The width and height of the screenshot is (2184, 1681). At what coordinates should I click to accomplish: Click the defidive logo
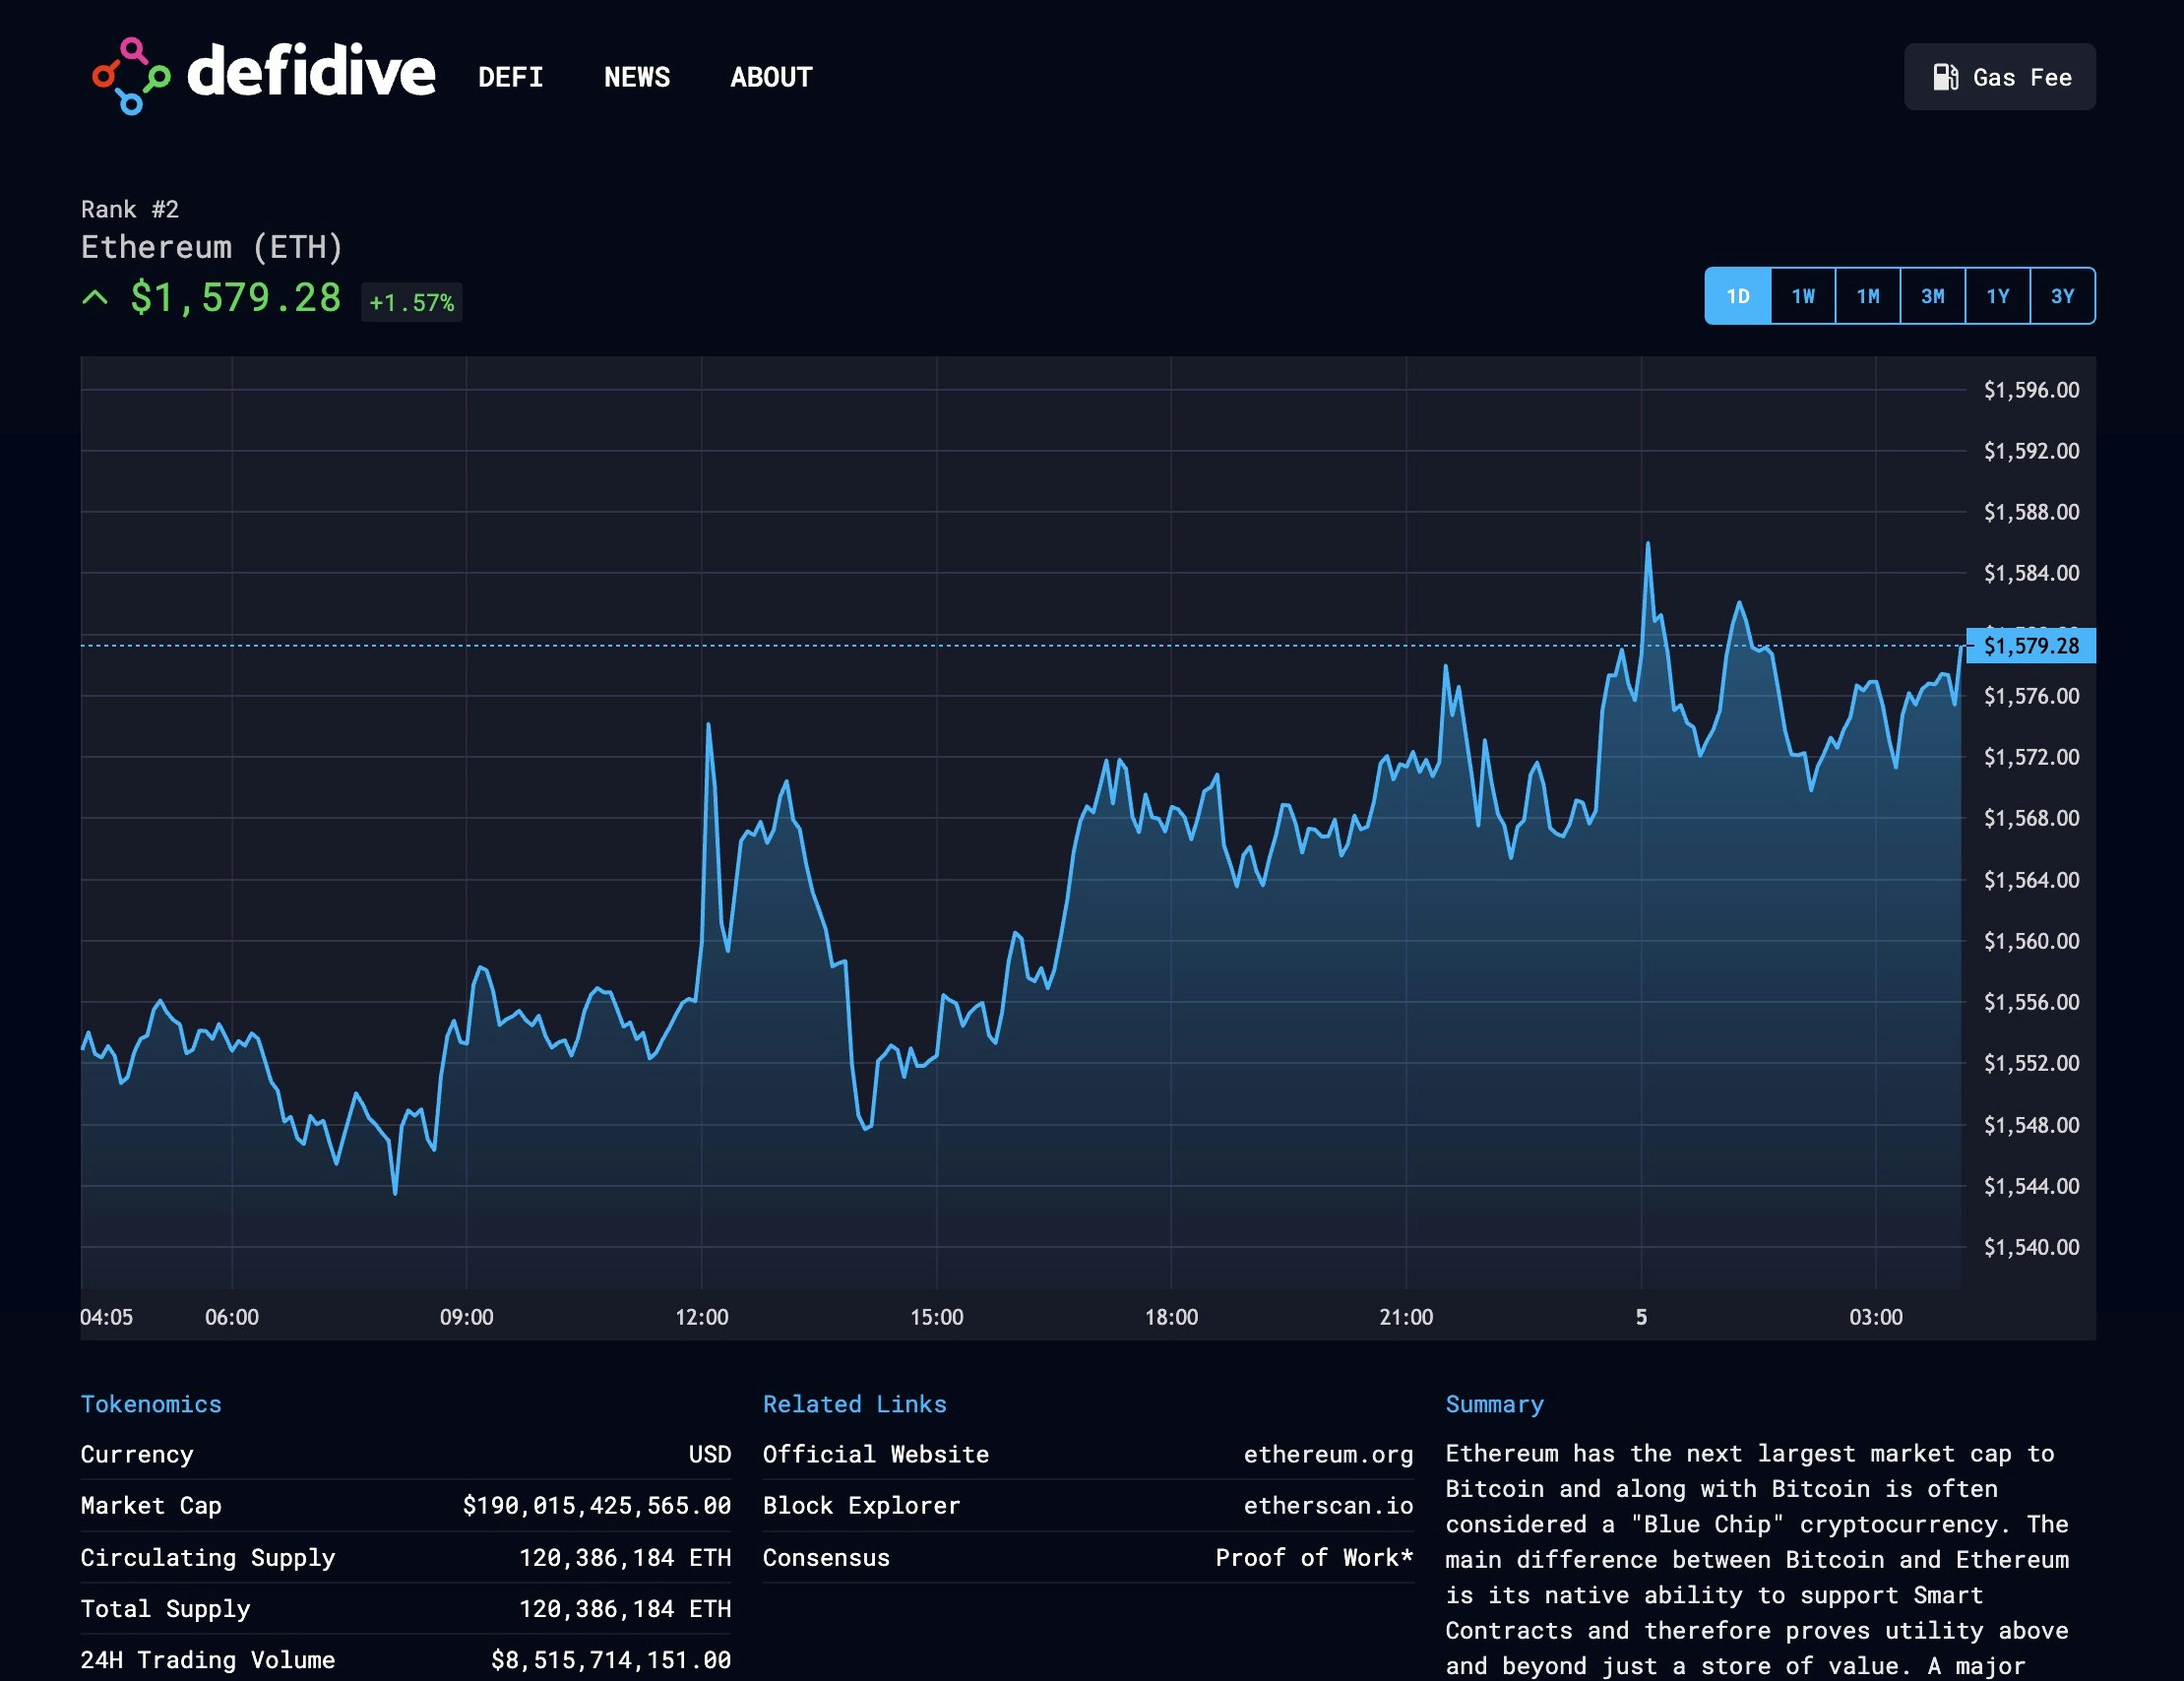click(x=263, y=76)
